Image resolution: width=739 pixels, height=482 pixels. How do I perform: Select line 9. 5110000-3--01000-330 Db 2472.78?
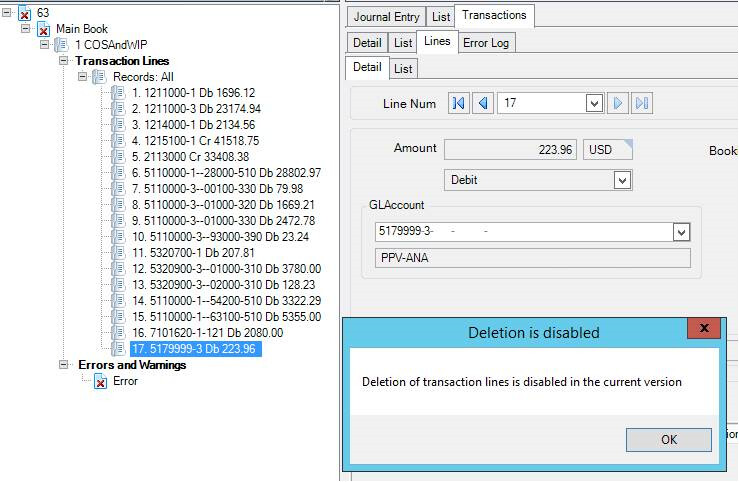[x=223, y=221]
